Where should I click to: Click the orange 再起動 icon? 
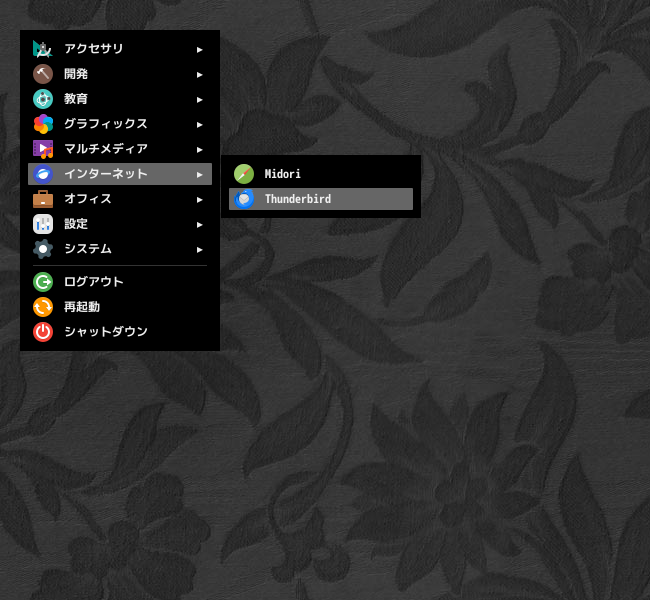43,307
